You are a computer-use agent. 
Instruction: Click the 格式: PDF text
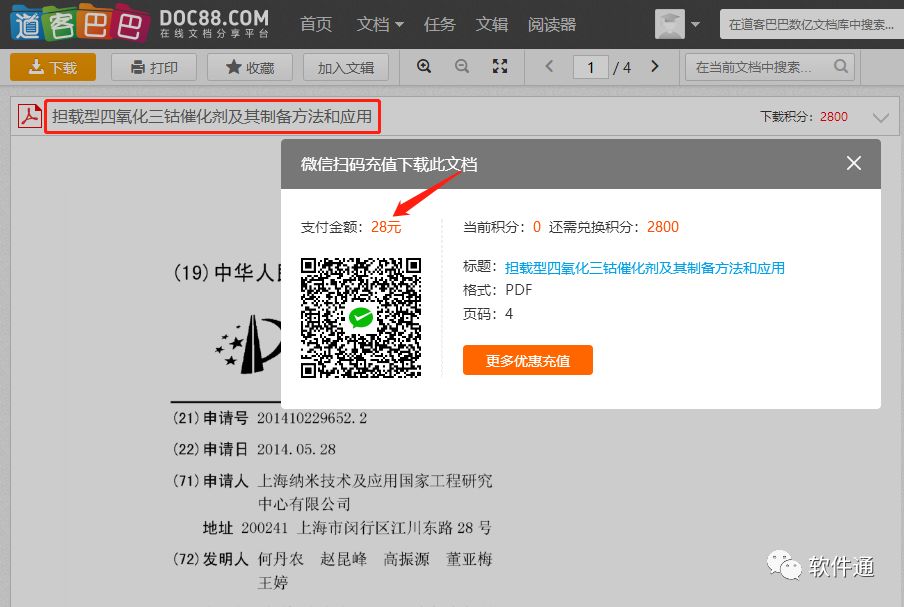click(498, 290)
